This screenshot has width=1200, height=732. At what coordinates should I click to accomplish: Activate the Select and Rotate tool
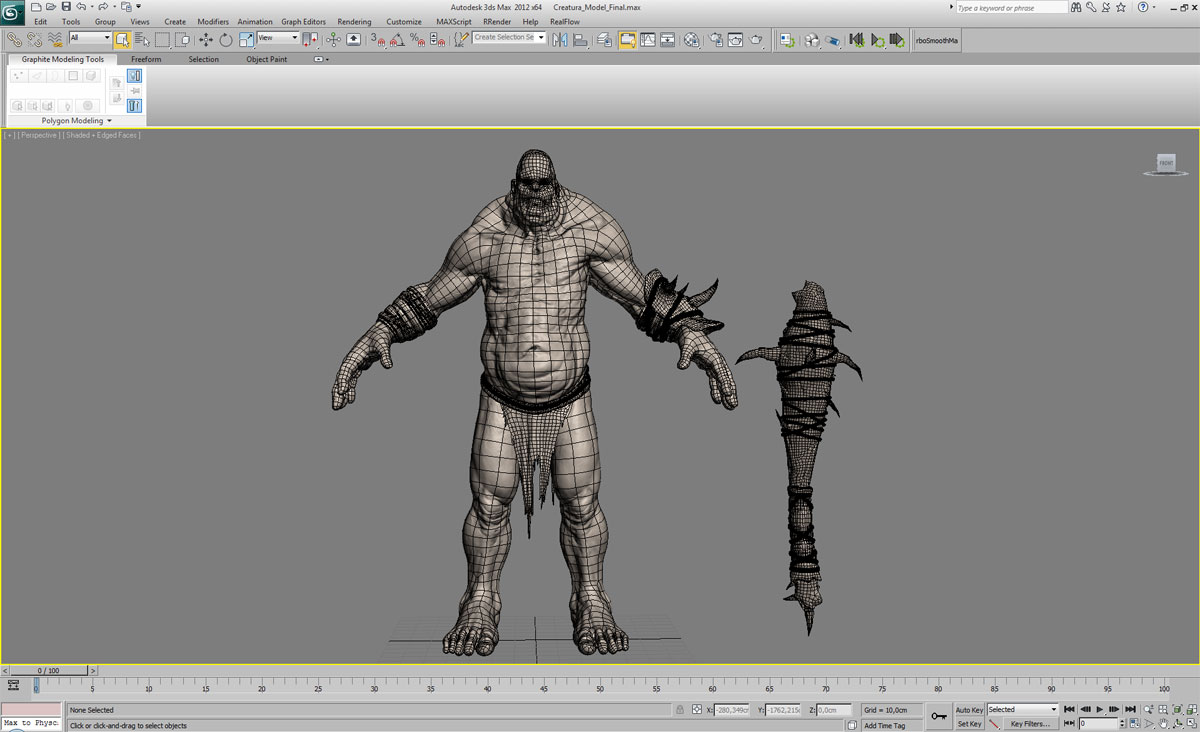[226, 40]
